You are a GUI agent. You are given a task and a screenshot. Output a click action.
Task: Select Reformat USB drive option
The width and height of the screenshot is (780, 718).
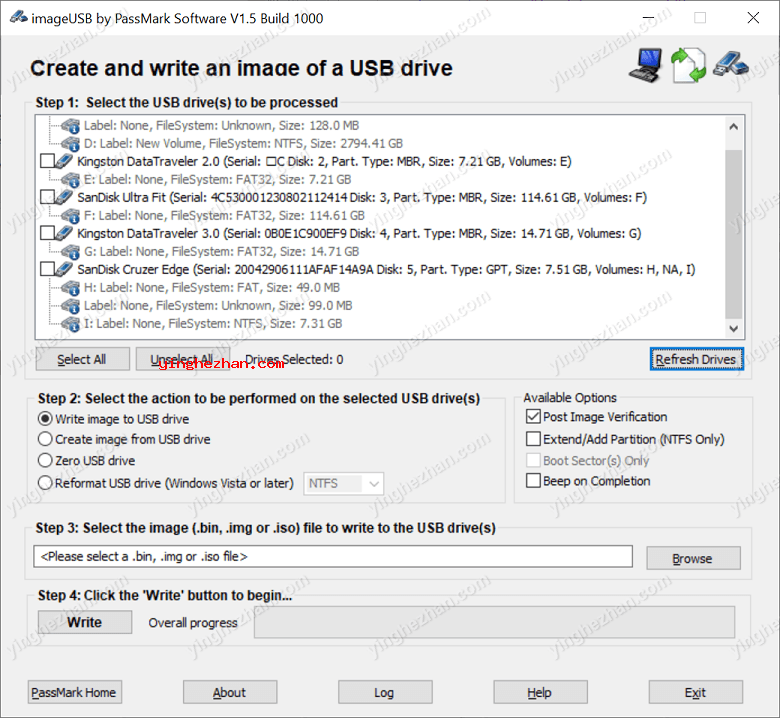pos(45,483)
